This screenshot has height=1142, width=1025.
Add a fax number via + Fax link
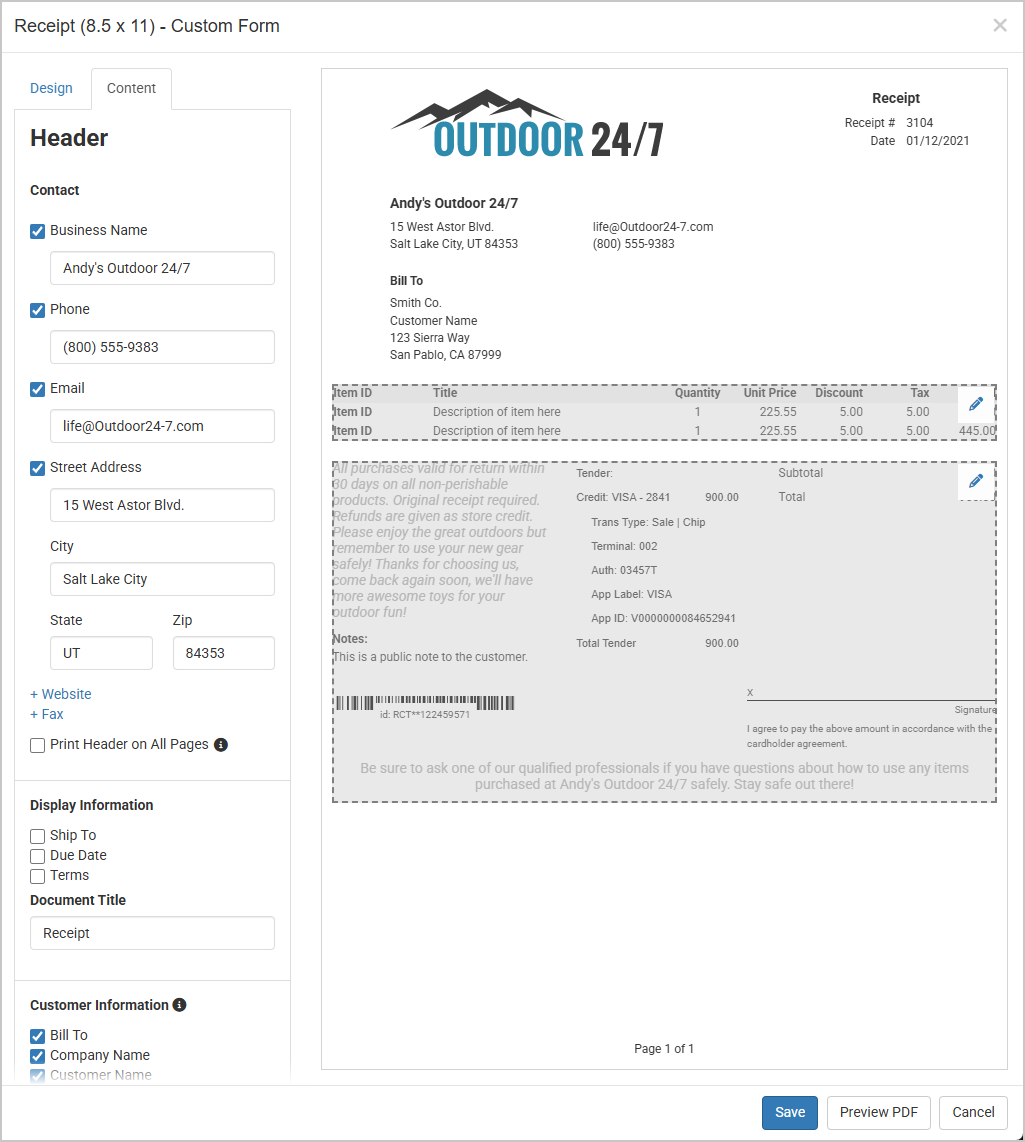pos(47,713)
